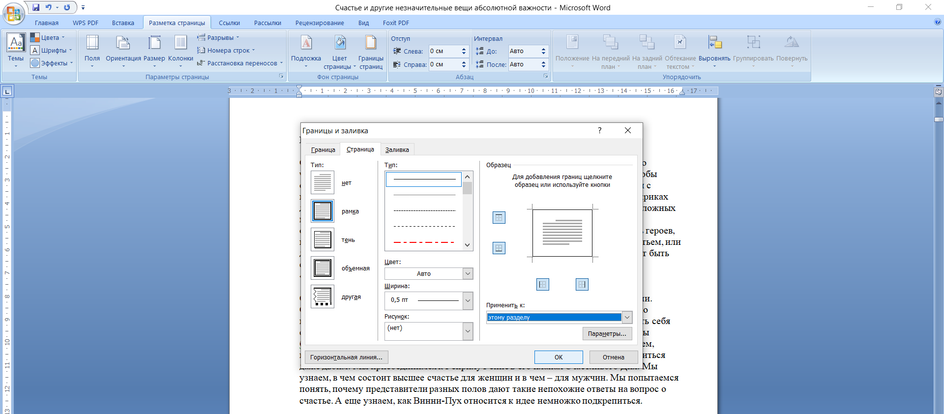Image resolution: width=944 pixels, height=414 pixels.
Task: Click the Справа right indent field
Action: [449, 64]
